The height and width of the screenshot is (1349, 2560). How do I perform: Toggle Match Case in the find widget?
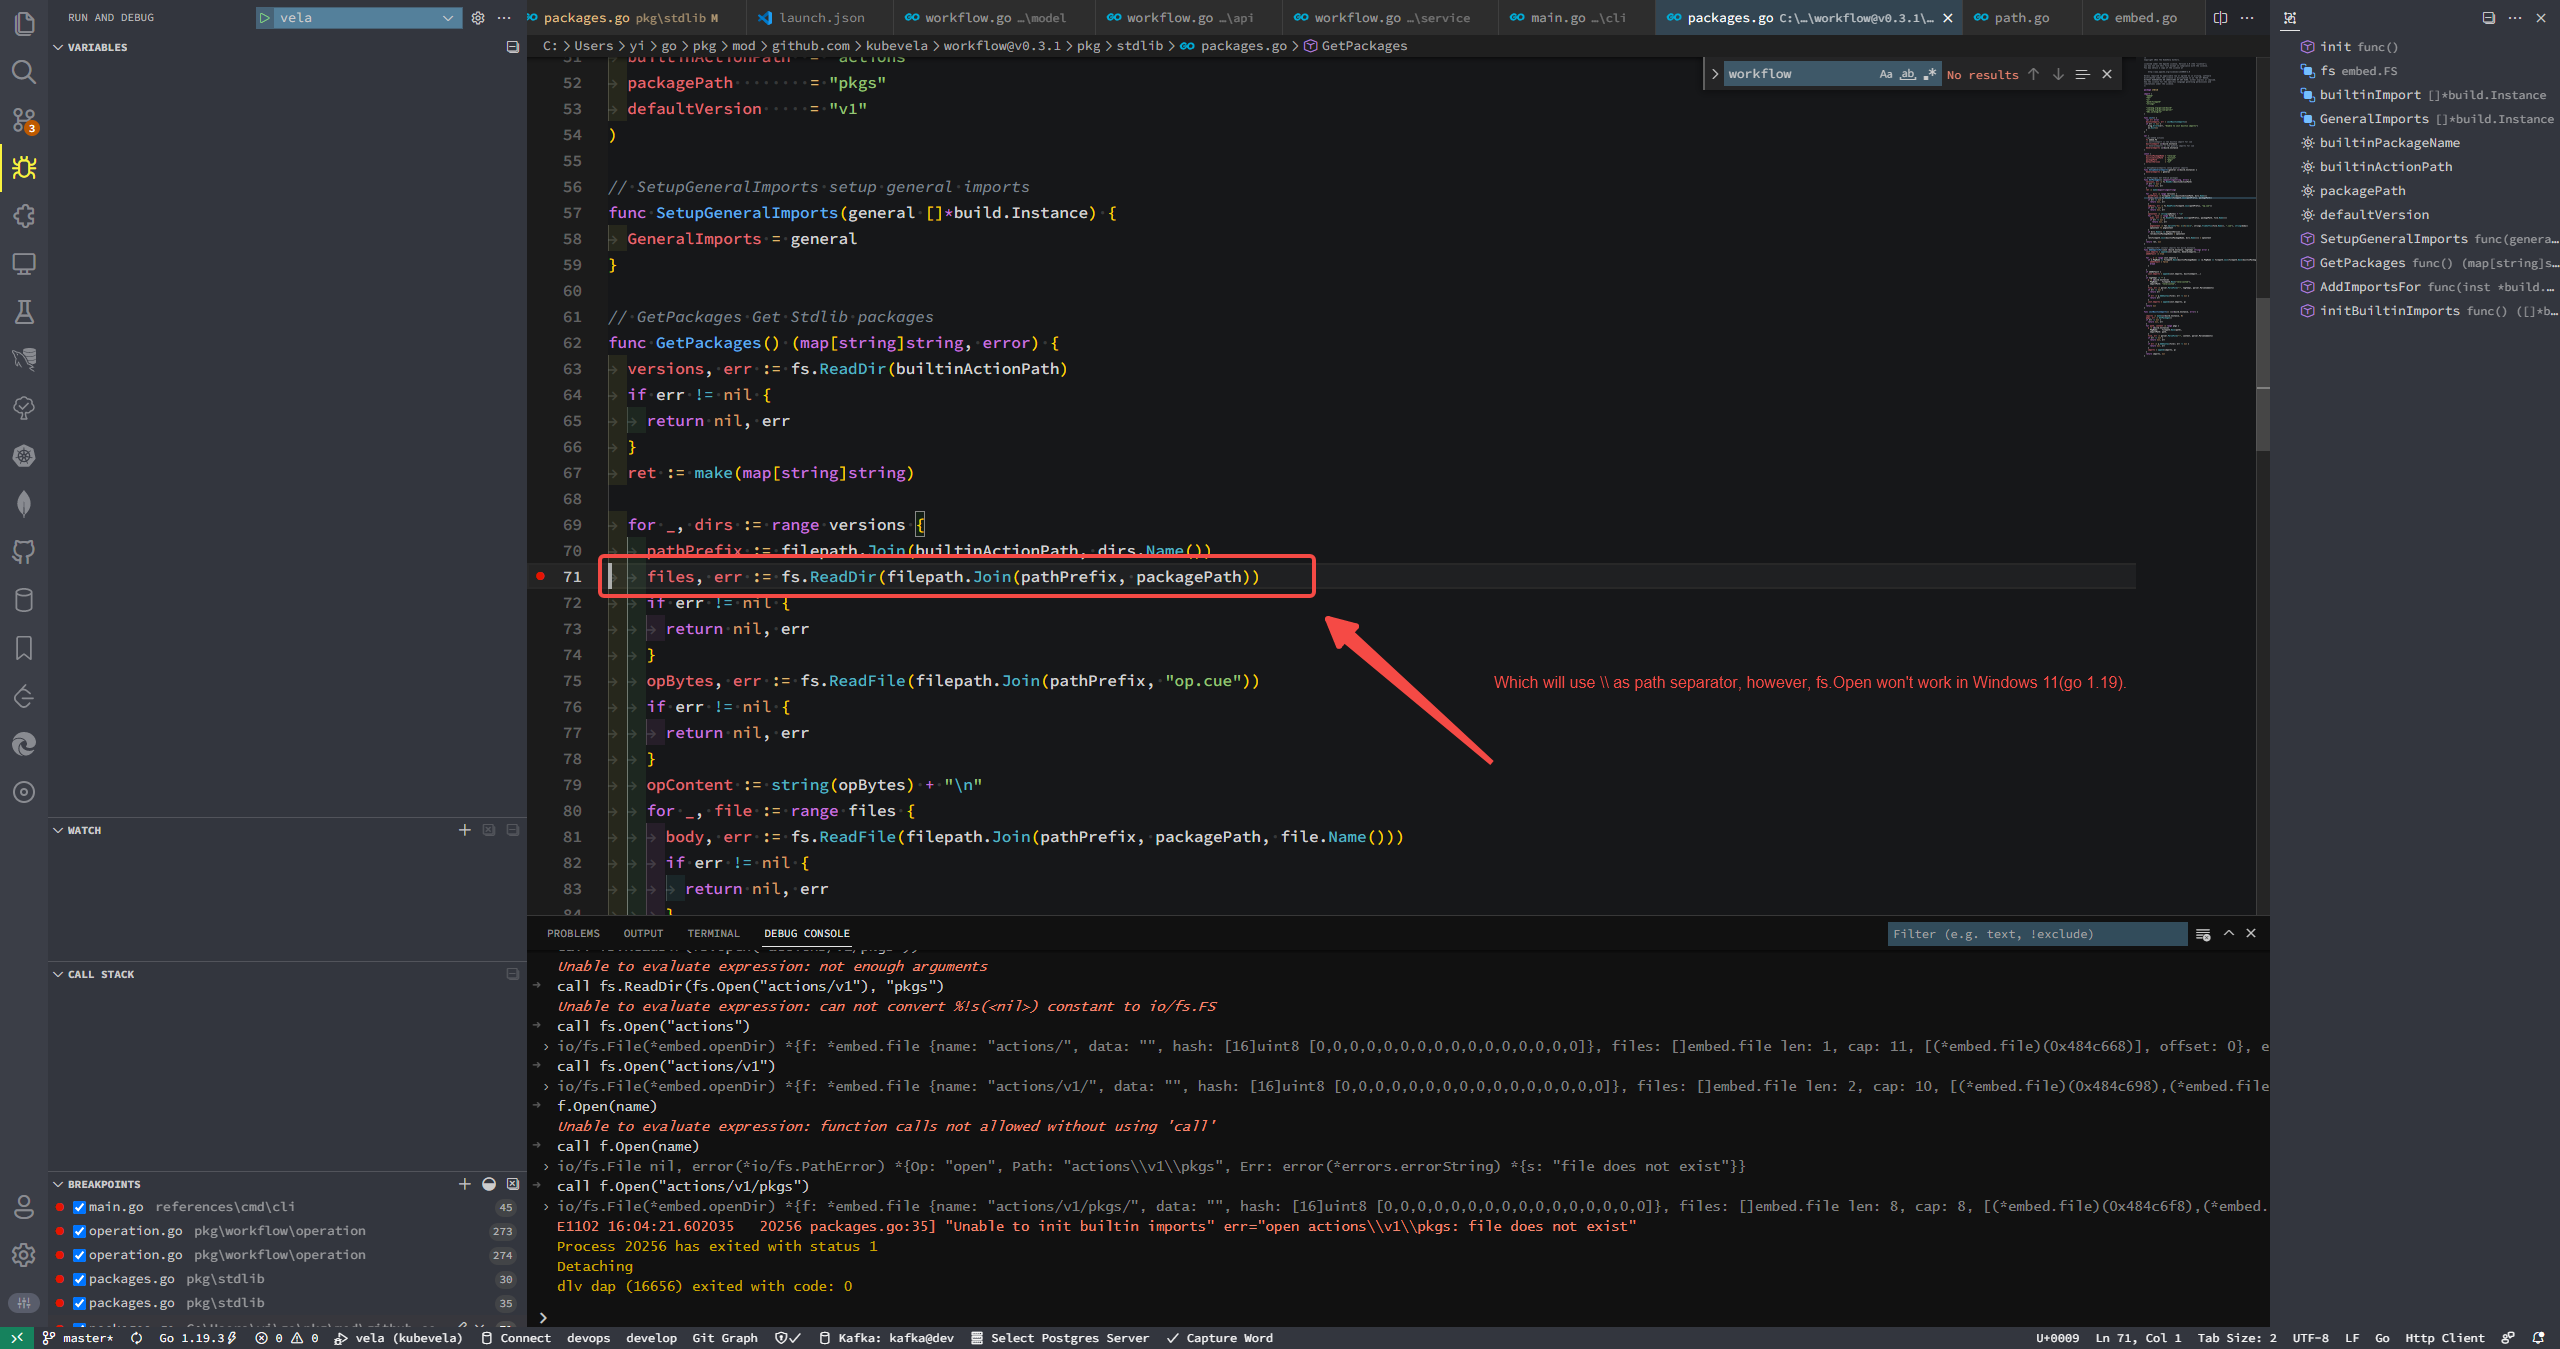pyautogui.click(x=1886, y=74)
